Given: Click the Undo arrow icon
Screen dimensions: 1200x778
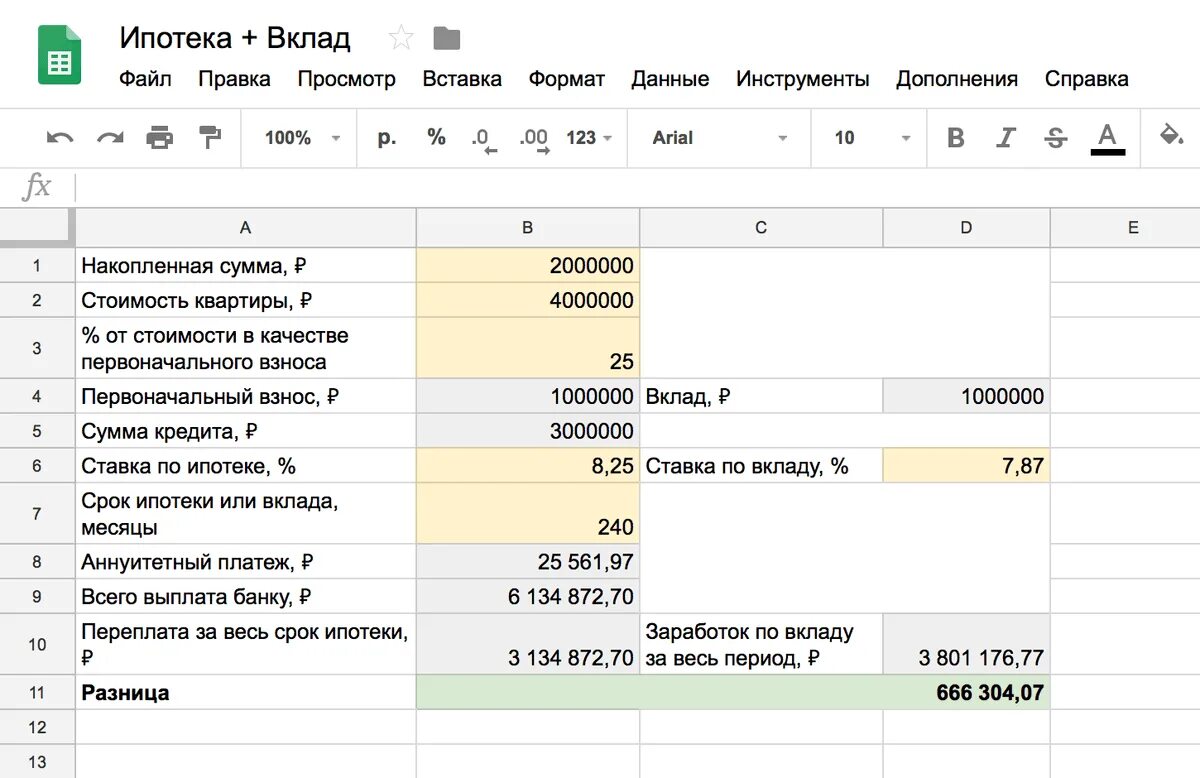Looking at the screenshot, I should pos(60,138).
